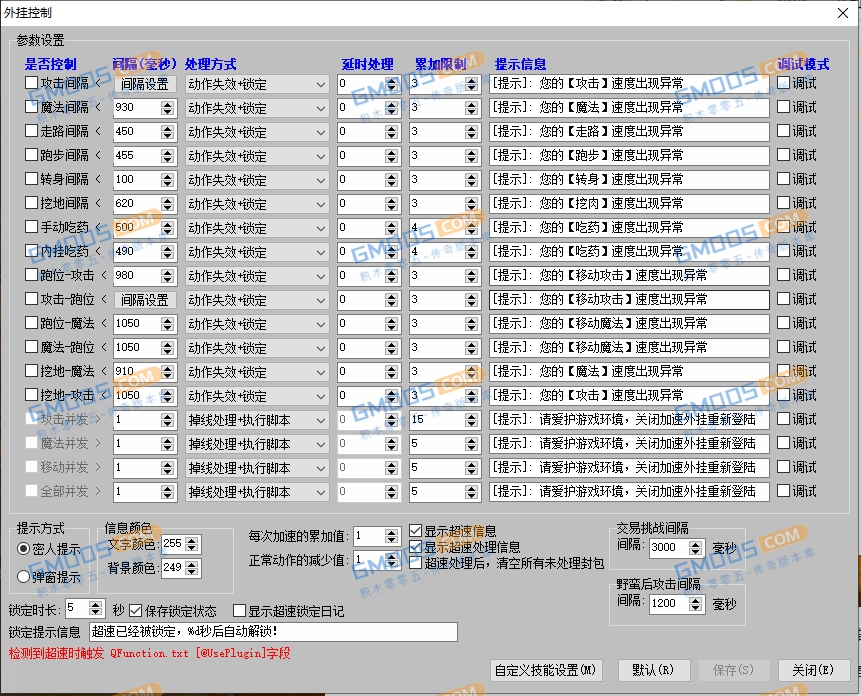Toggle 保存锁定状态 checkbox
The height and width of the screenshot is (696, 861).
136,610
